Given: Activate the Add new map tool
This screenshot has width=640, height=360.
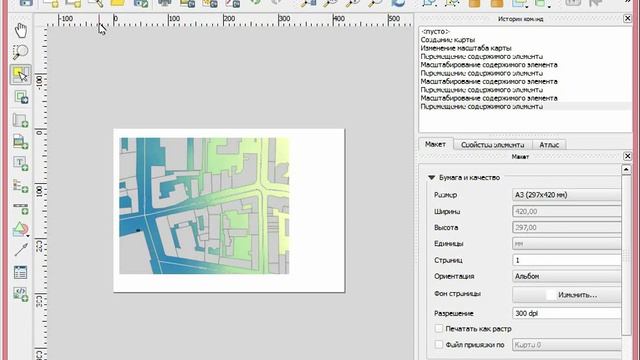Looking at the screenshot, I should [20, 120].
